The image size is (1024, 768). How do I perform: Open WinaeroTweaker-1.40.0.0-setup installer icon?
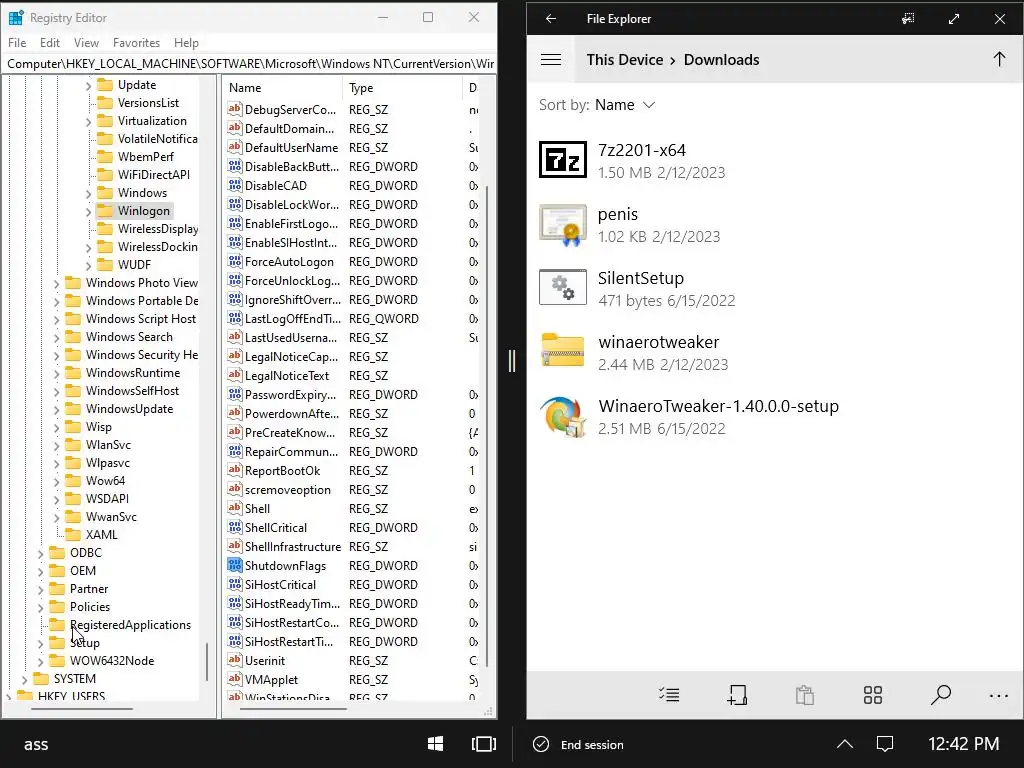coord(562,416)
